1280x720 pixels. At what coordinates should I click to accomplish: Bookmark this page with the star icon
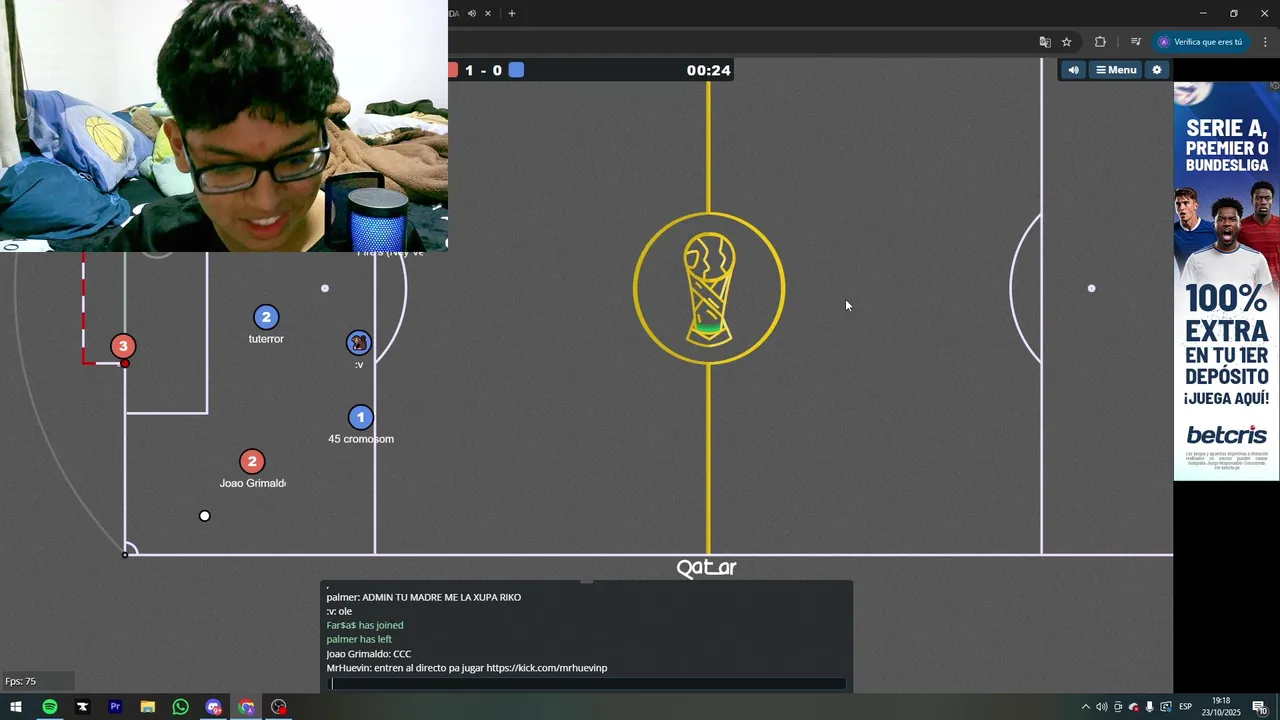[x=1067, y=42]
